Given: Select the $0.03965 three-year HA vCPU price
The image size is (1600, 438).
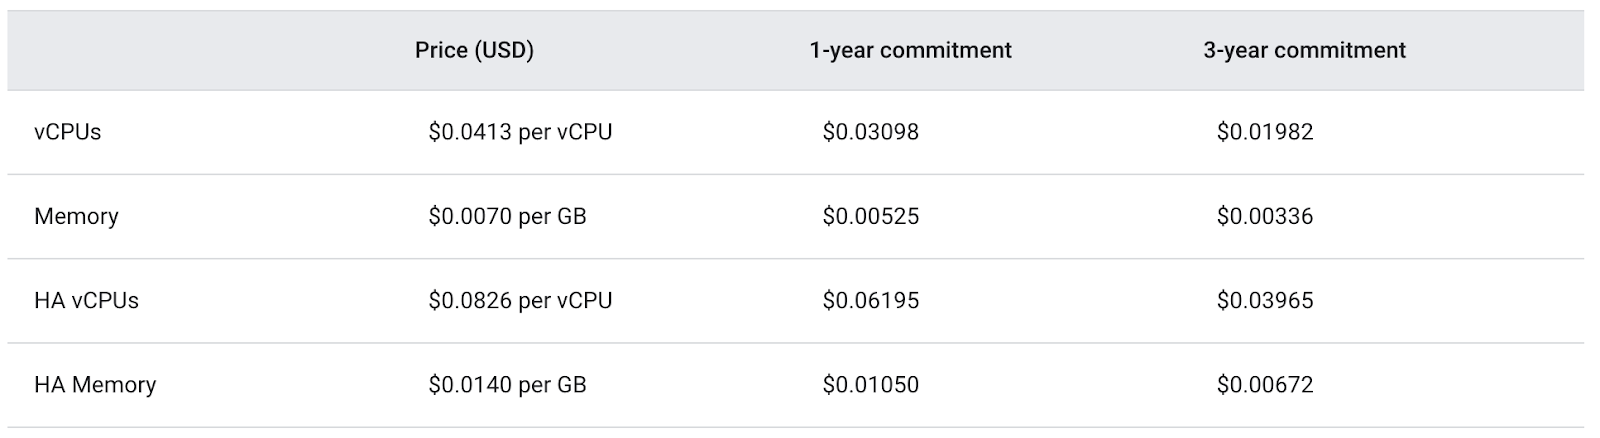Looking at the screenshot, I should (1265, 300).
